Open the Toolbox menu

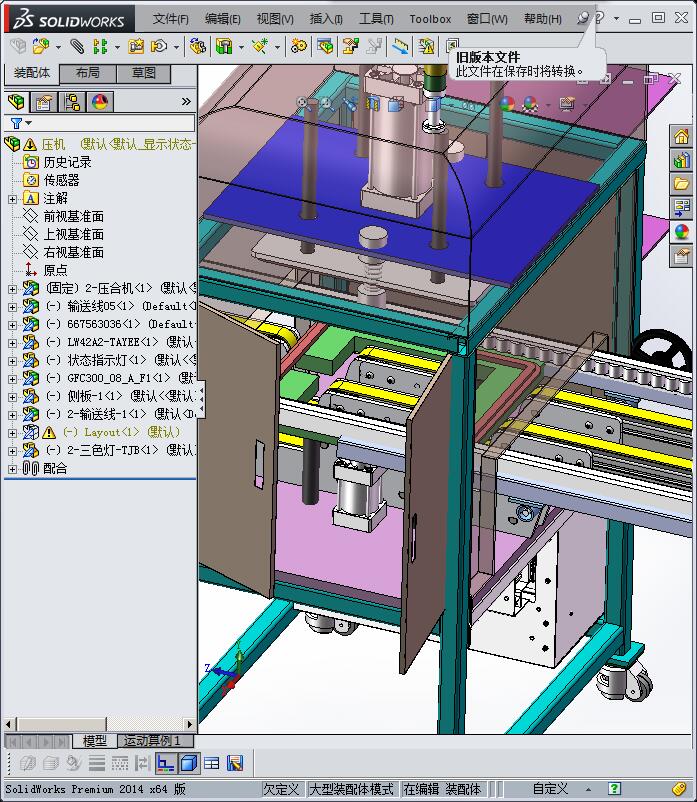tap(430, 19)
